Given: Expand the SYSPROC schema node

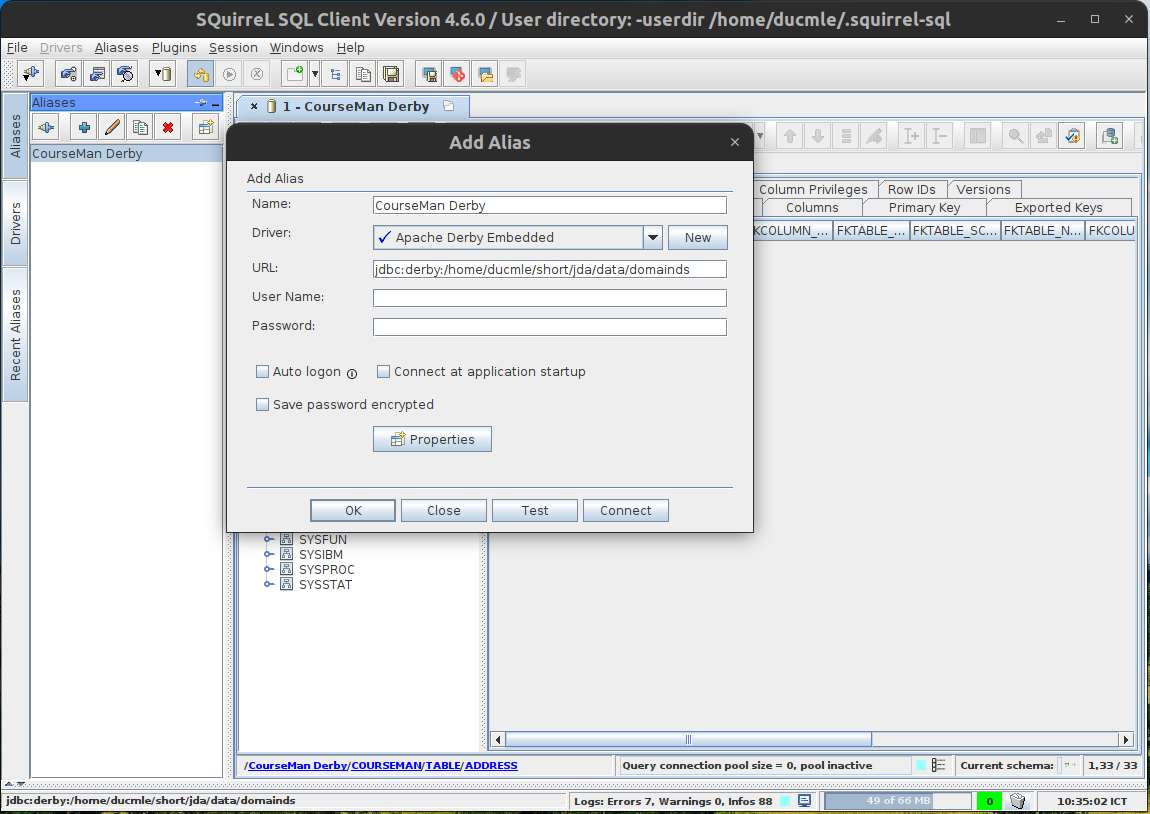Looking at the screenshot, I should coord(269,569).
